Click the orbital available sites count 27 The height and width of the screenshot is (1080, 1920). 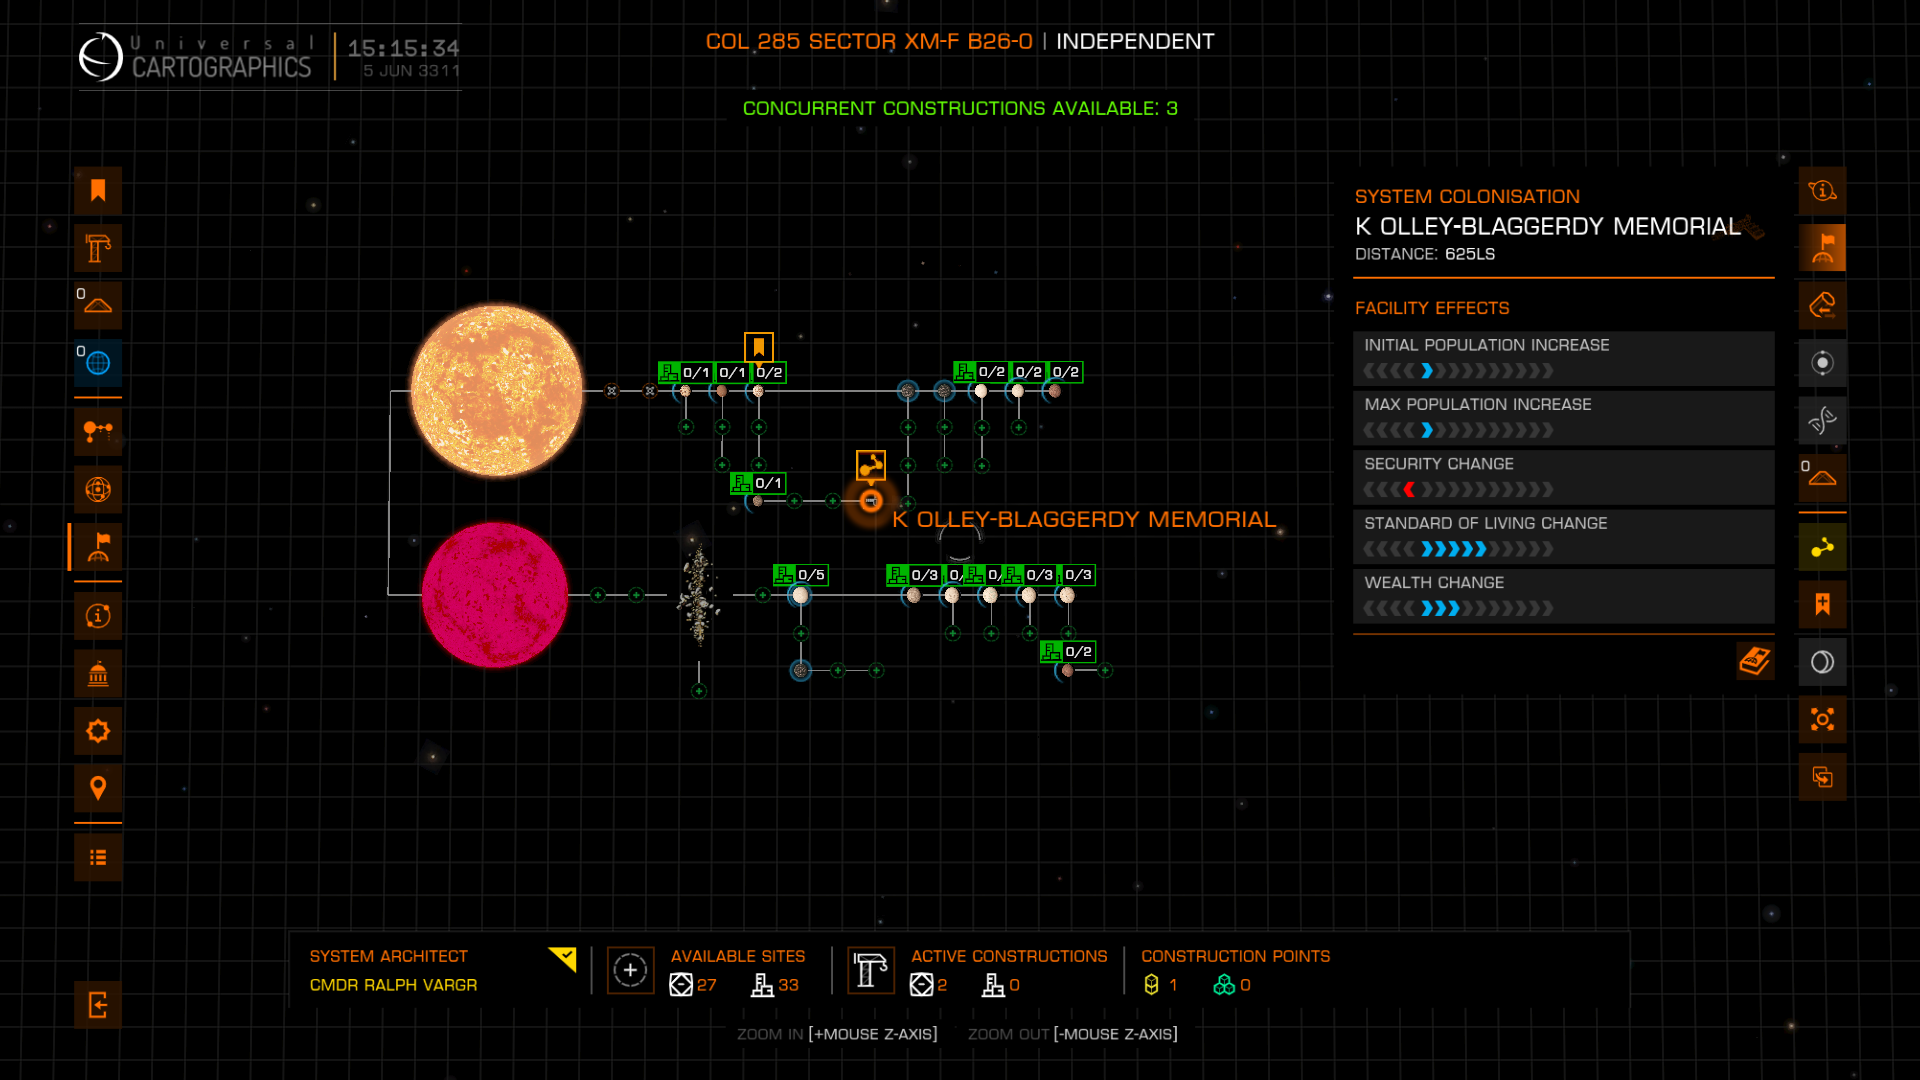[x=707, y=985]
